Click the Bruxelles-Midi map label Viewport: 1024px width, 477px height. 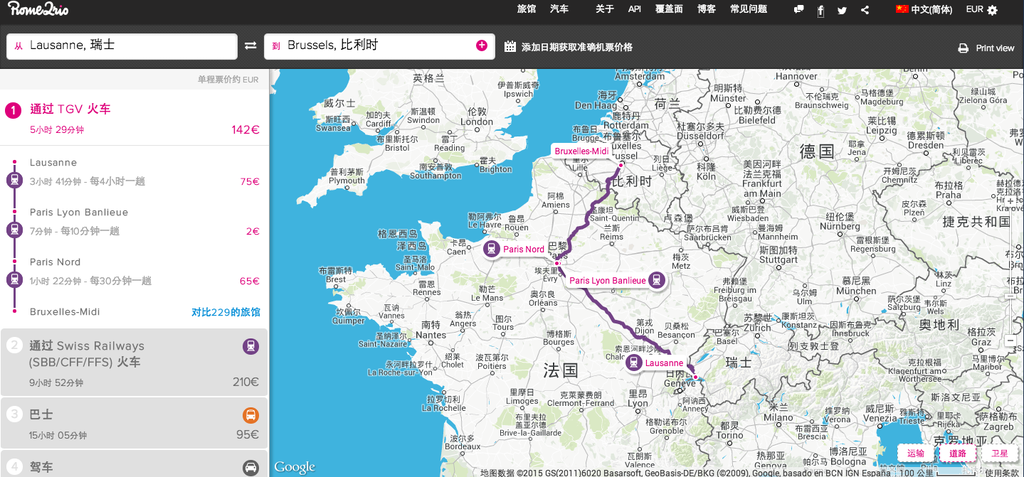581,151
